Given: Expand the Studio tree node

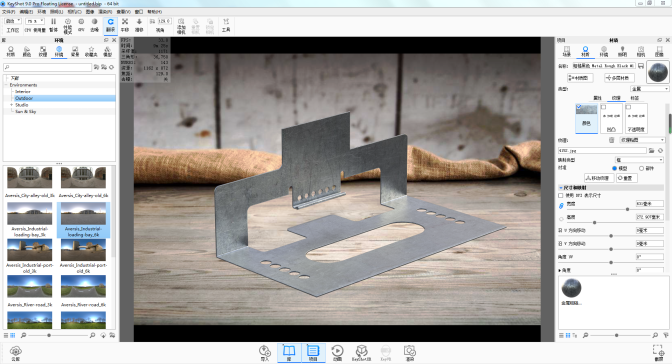Looking at the screenshot, I should click(x=12, y=105).
